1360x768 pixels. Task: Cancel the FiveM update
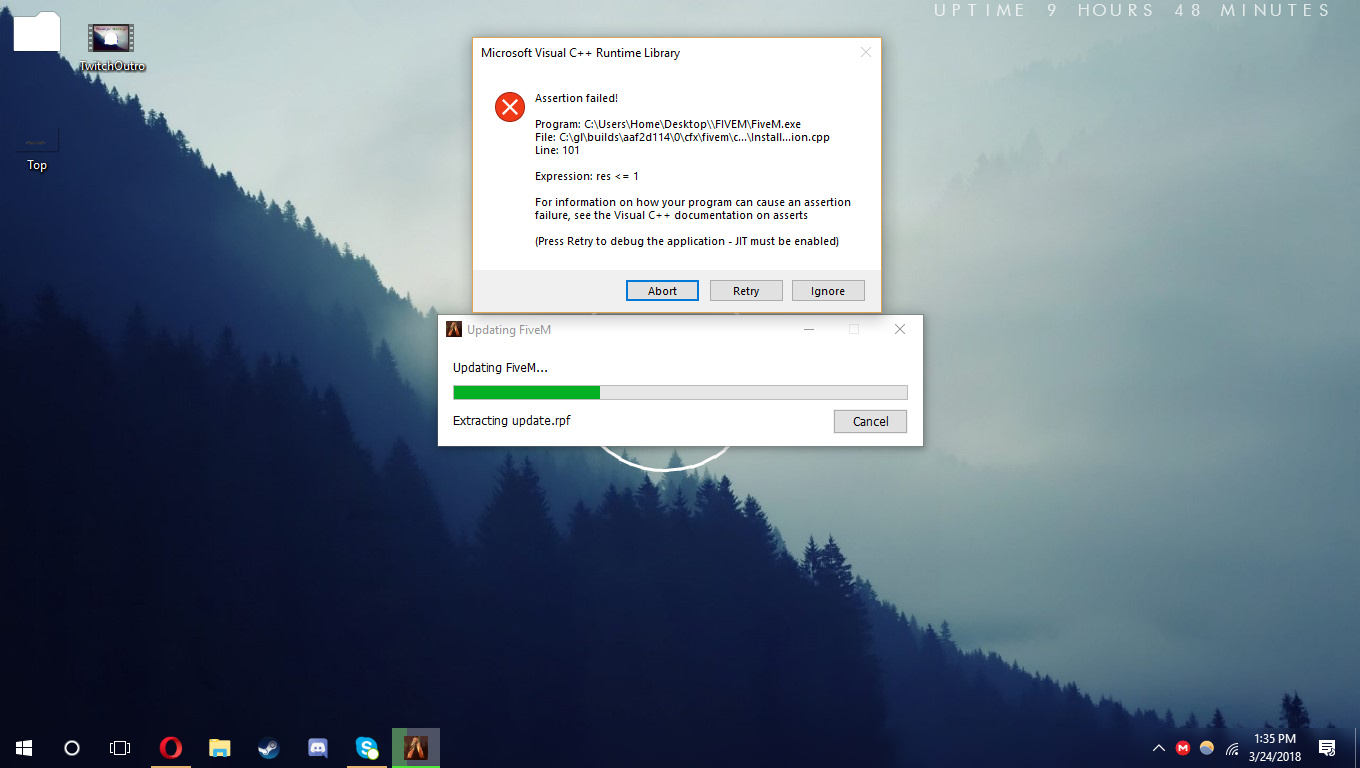click(870, 421)
